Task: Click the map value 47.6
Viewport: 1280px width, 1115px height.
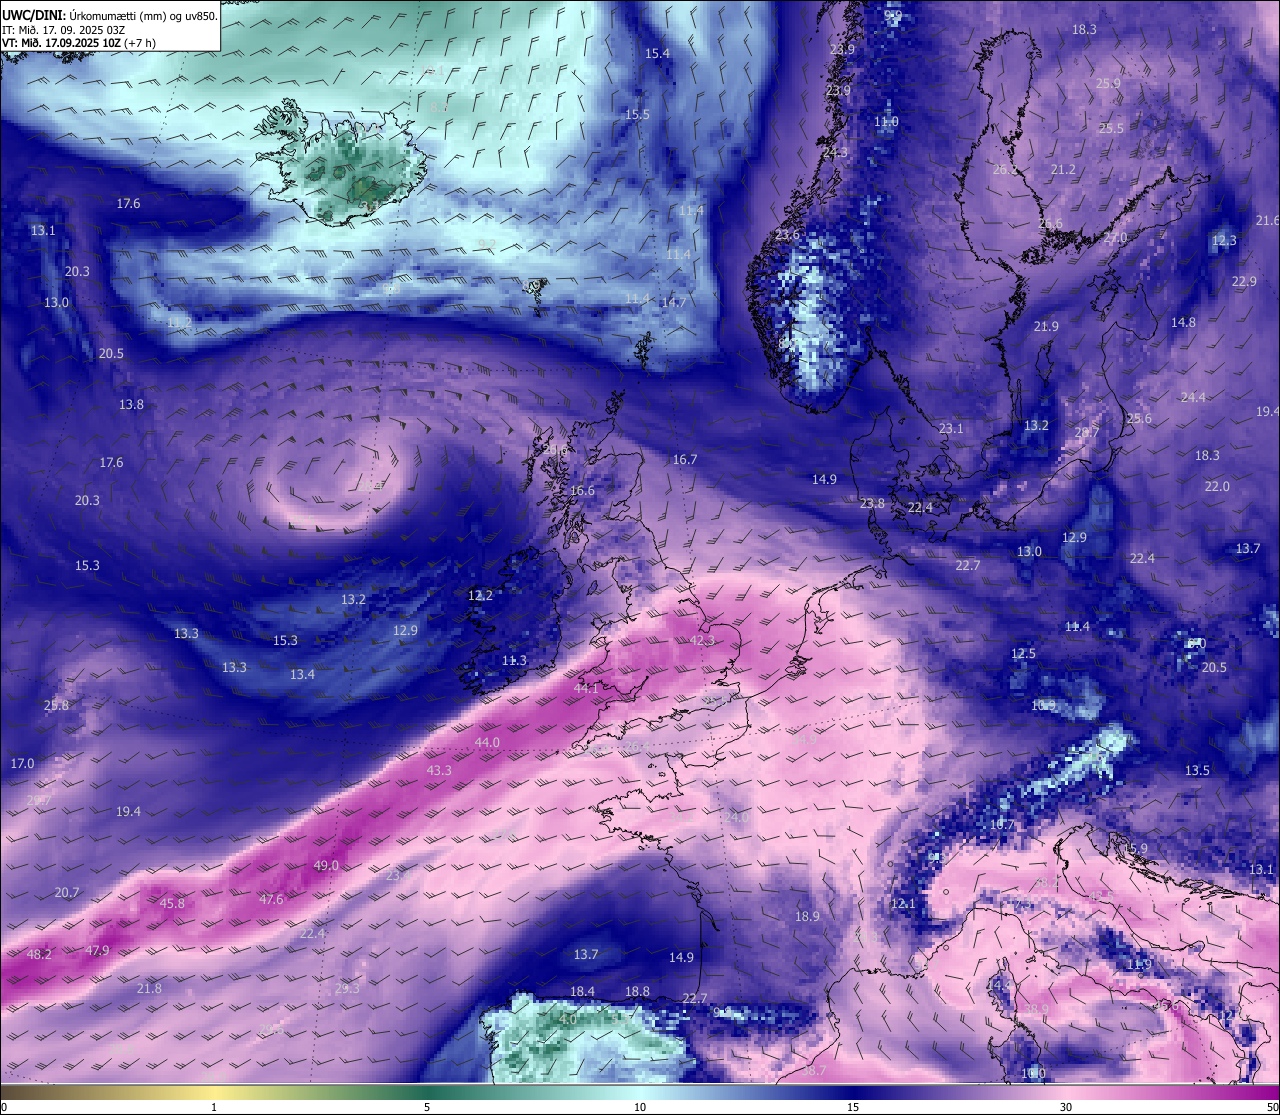Action: [271, 899]
